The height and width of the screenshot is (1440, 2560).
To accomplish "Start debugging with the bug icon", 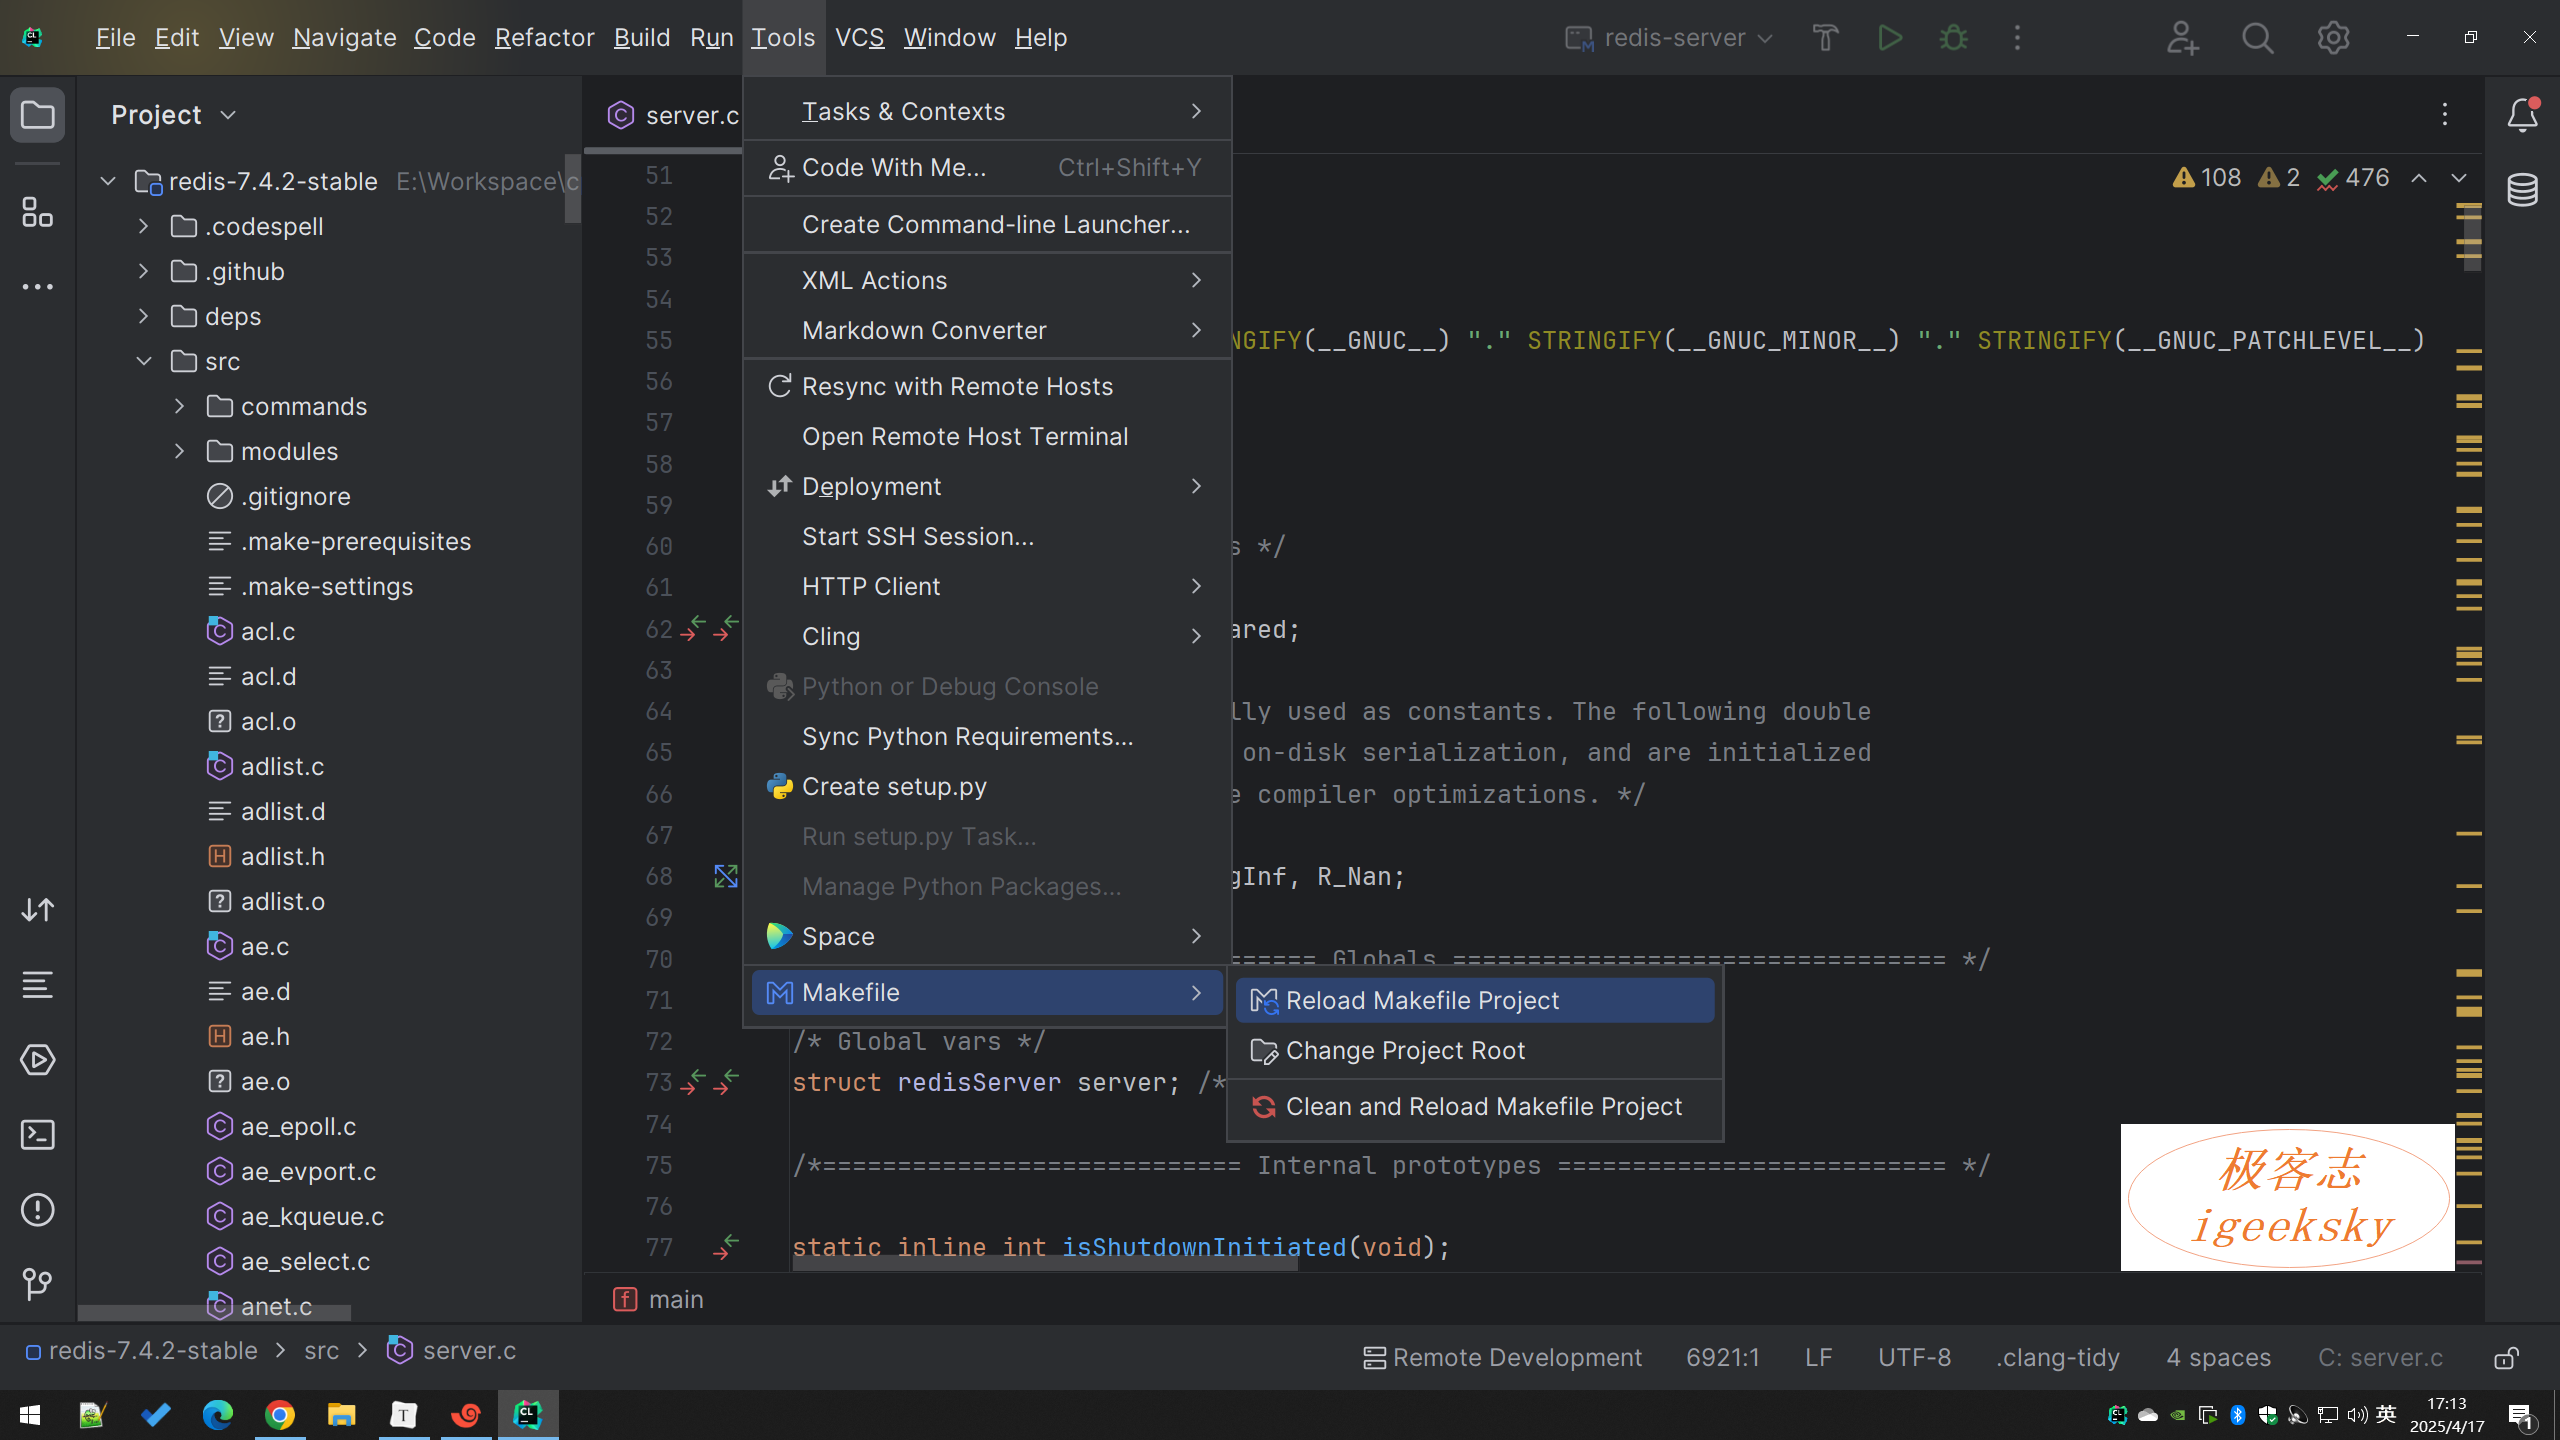I will coord(1953,38).
